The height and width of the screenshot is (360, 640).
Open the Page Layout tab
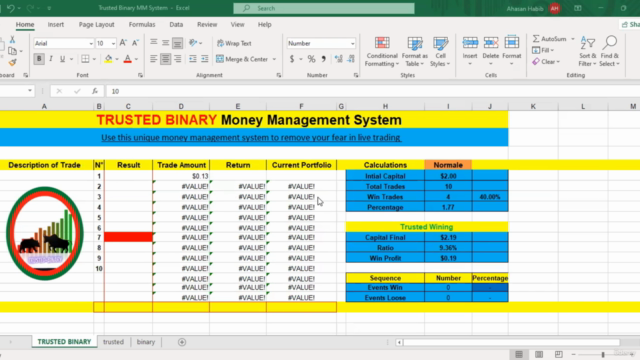click(96, 24)
